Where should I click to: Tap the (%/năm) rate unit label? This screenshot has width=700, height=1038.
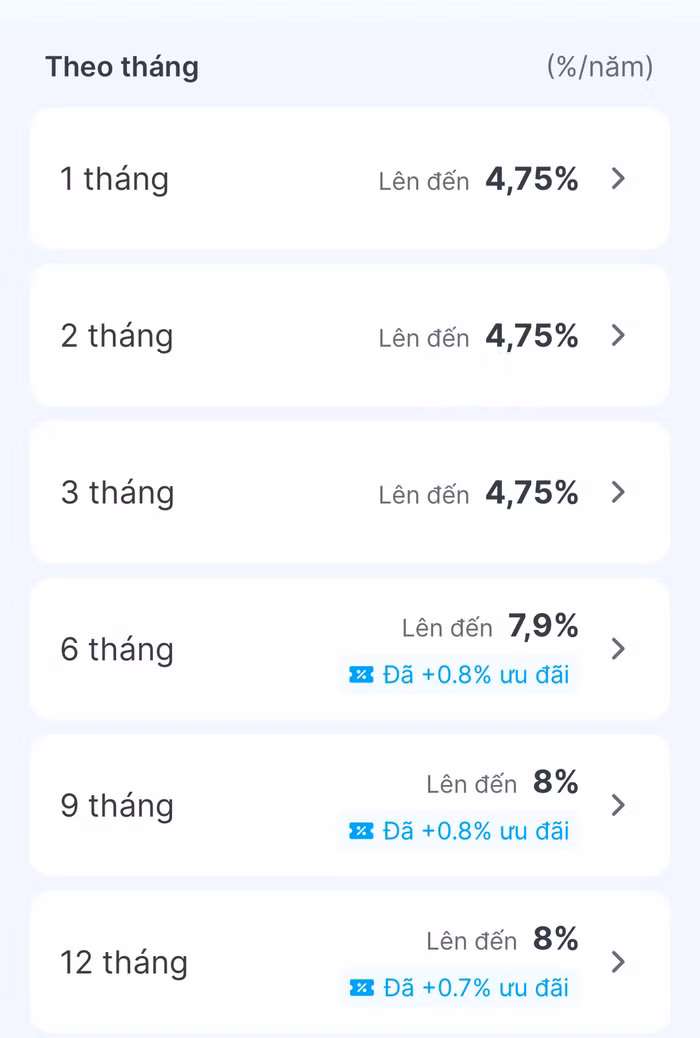pos(600,67)
